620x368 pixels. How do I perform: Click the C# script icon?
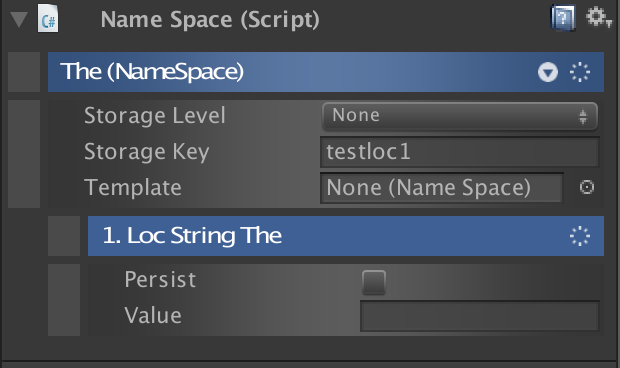click(48, 18)
